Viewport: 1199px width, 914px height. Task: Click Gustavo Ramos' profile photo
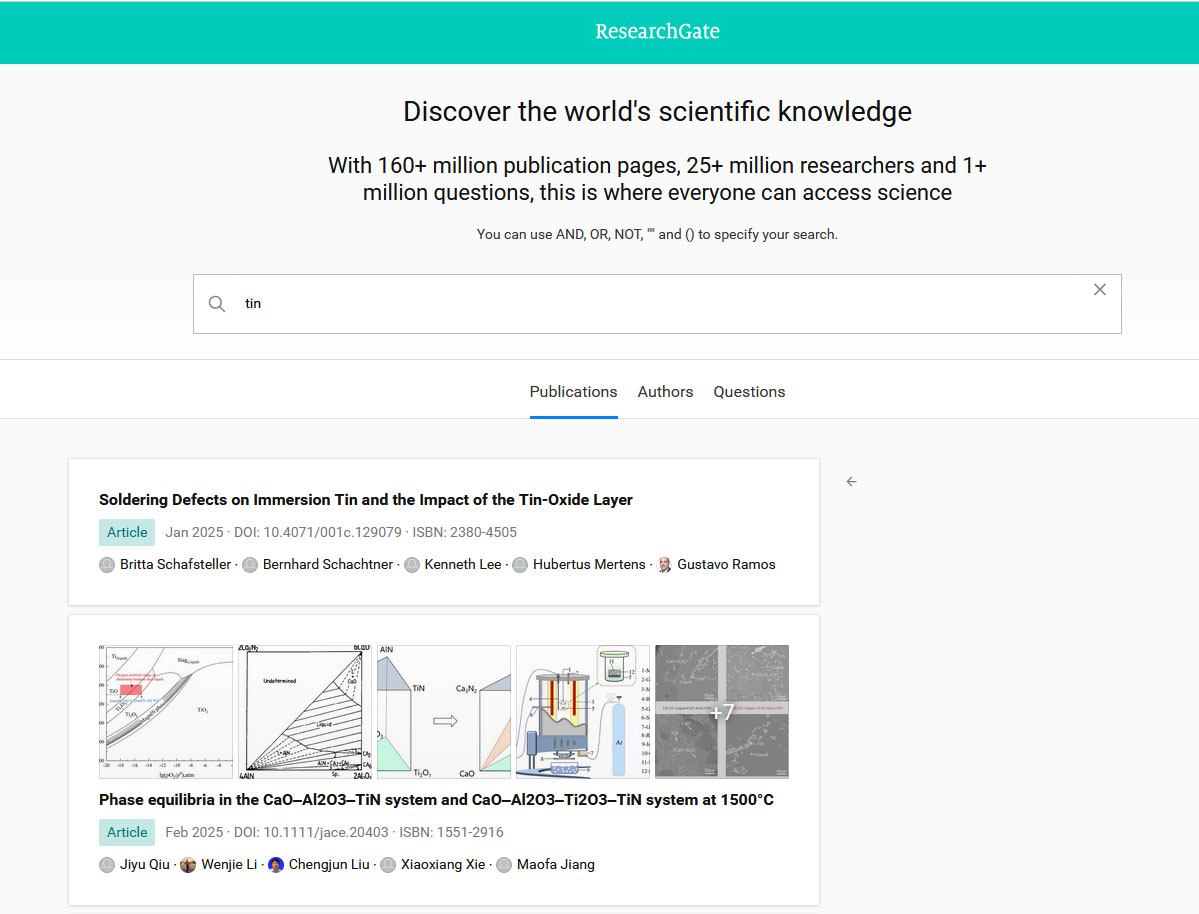[x=664, y=564]
